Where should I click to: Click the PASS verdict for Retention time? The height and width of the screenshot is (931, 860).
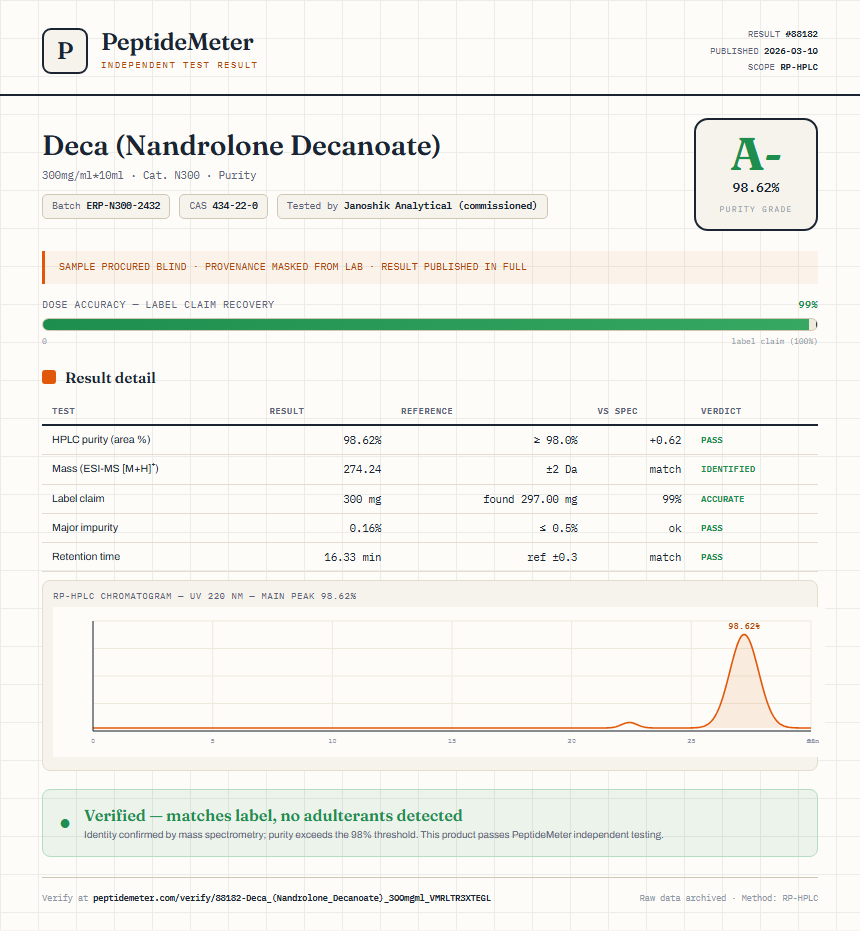tap(712, 557)
